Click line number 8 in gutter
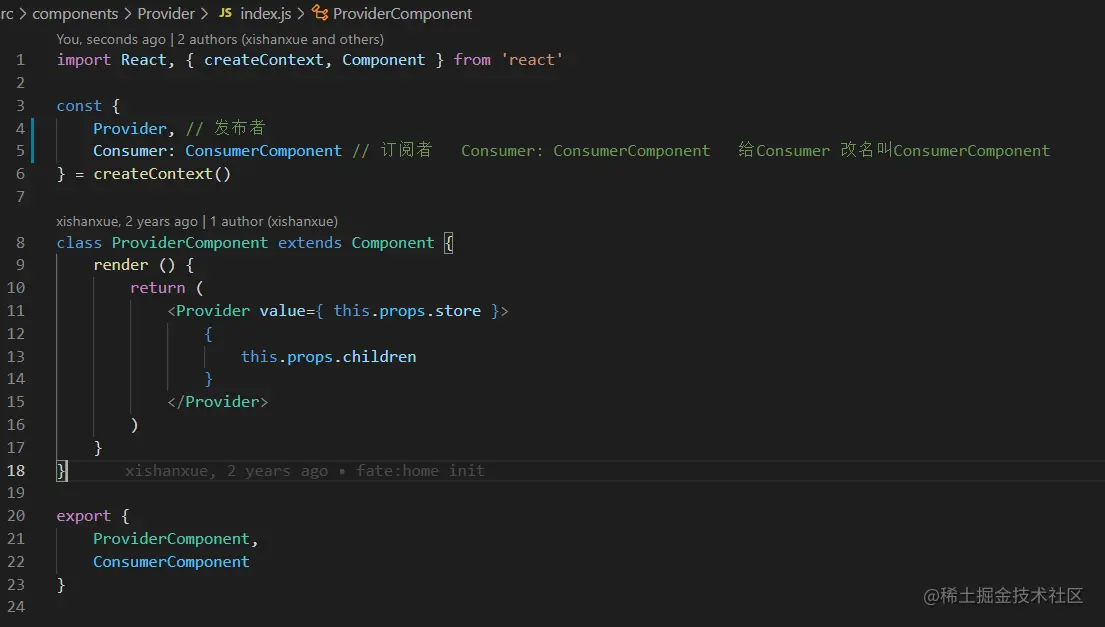Image resolution: width=1105 pixels, height=627 pixels. pos(20,242)
